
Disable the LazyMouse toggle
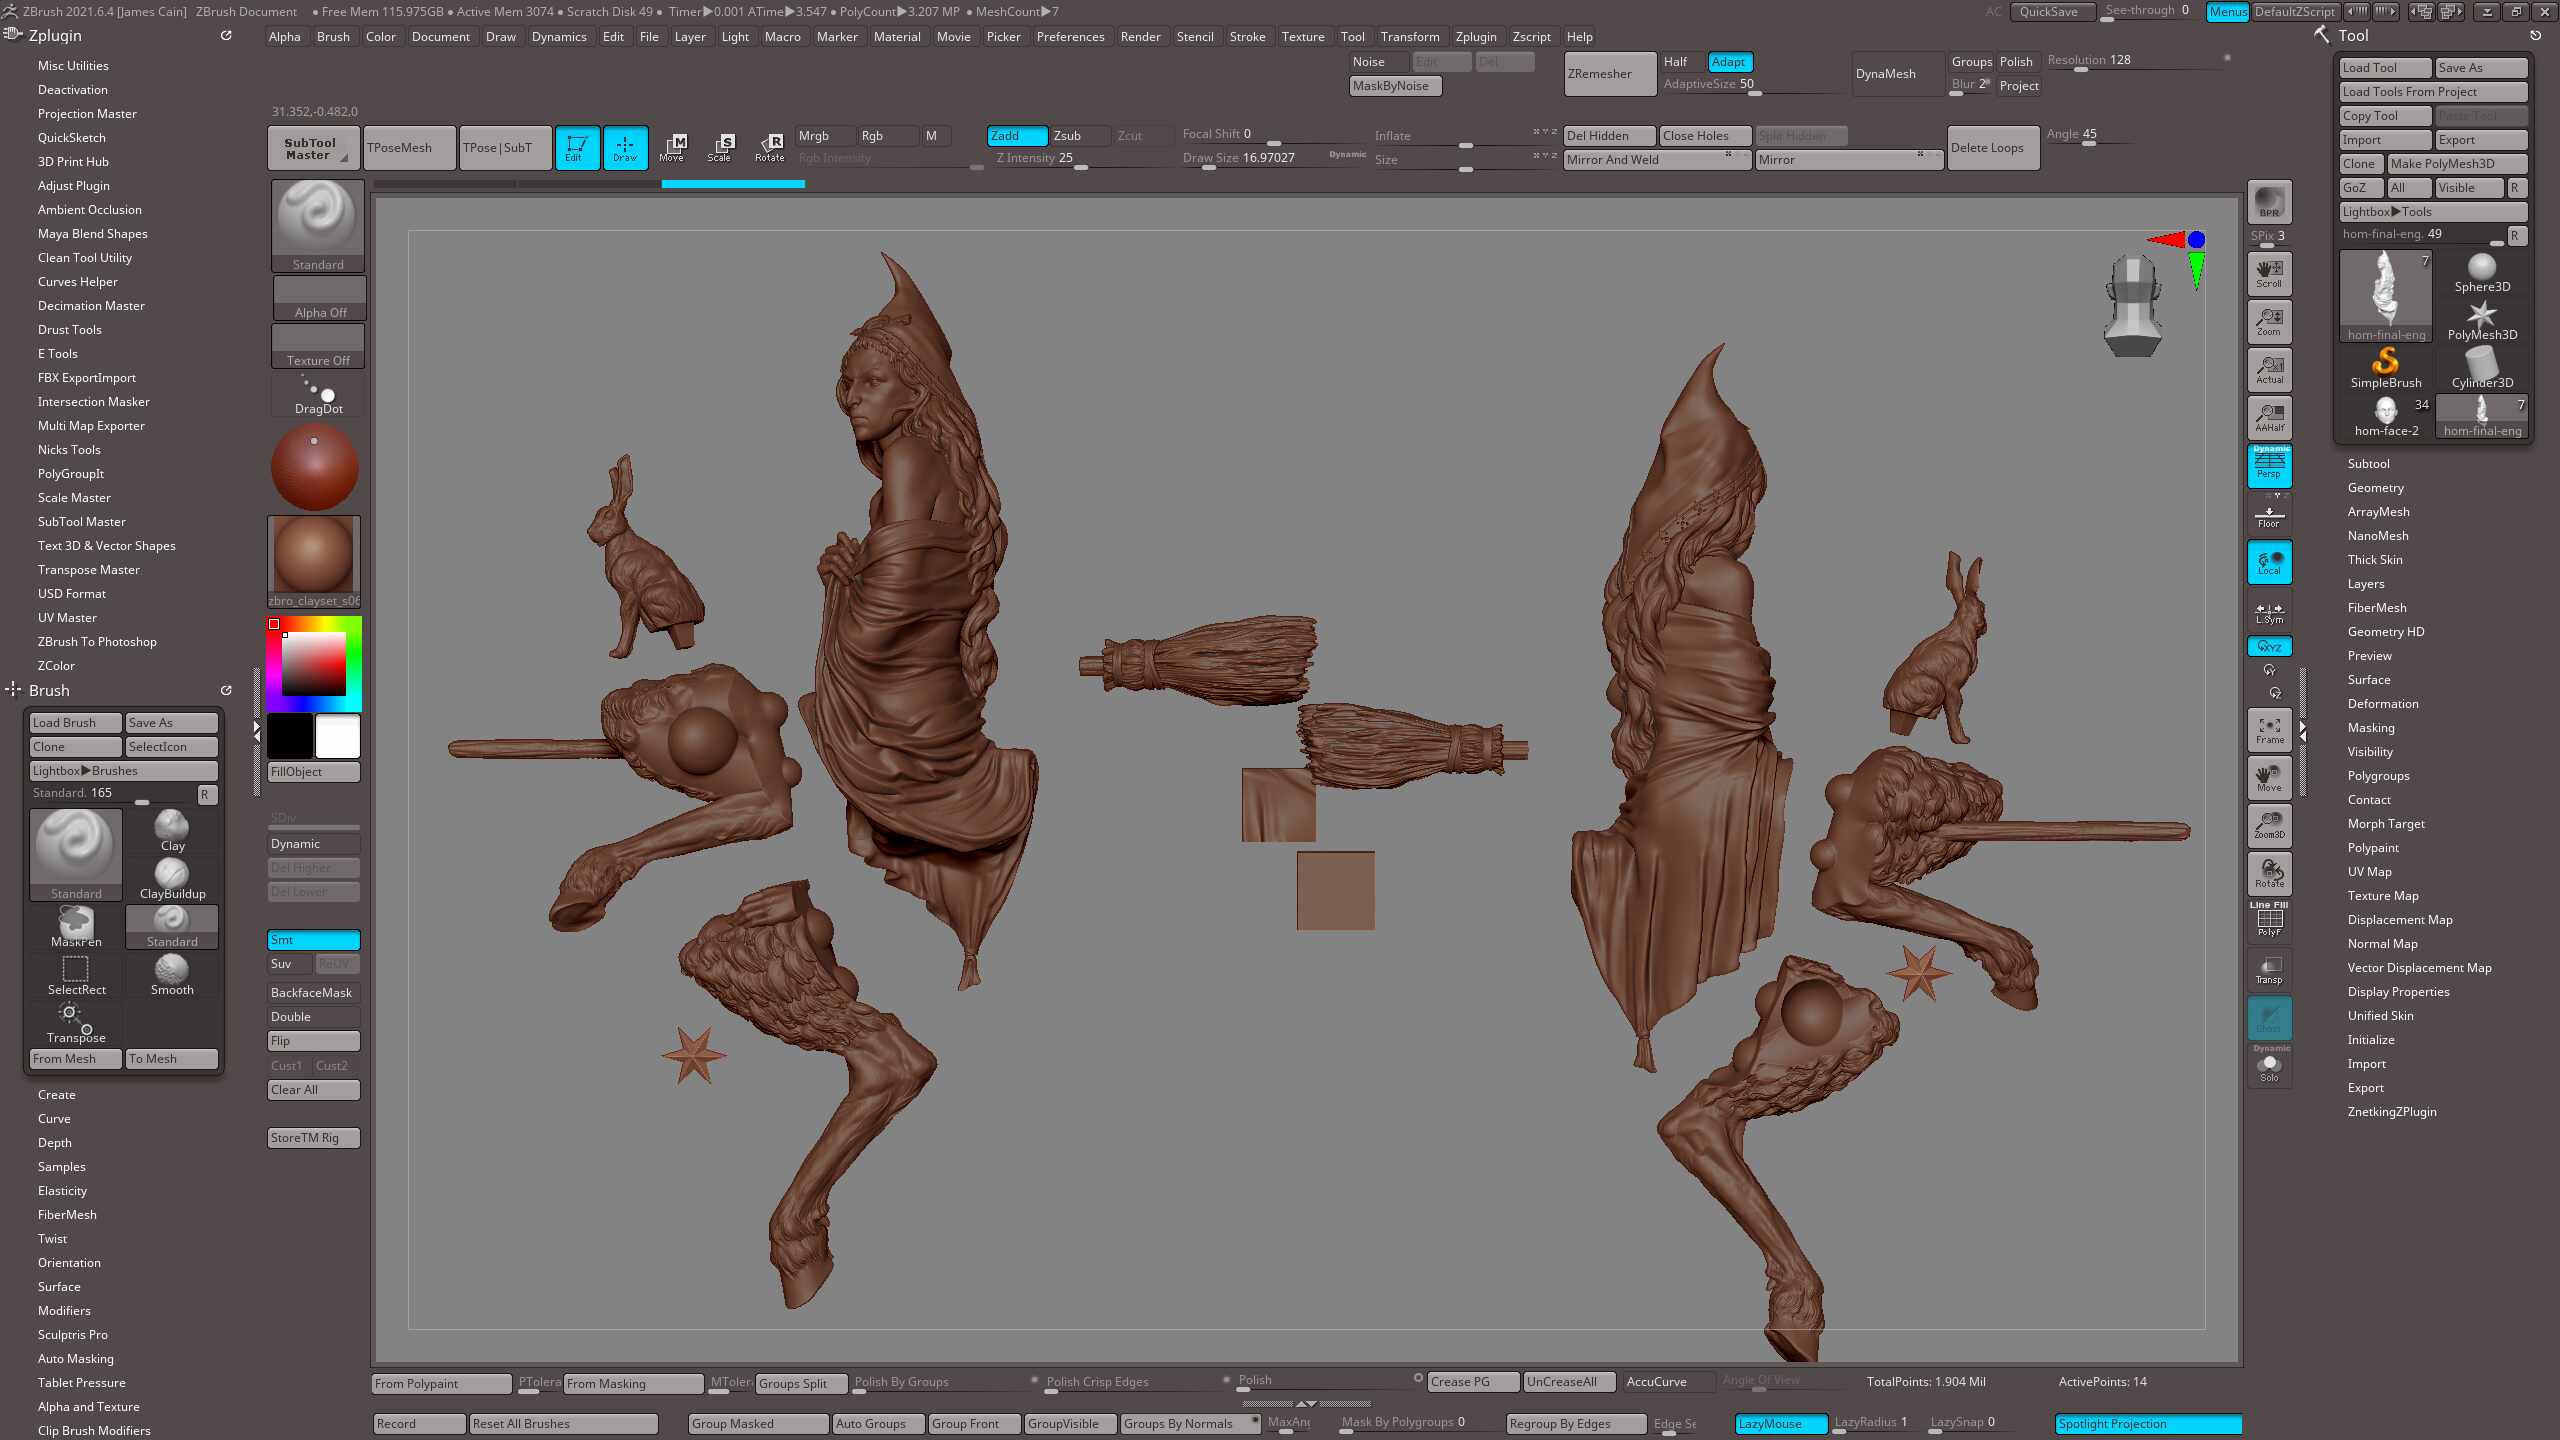click(x=1780, y=1423)
